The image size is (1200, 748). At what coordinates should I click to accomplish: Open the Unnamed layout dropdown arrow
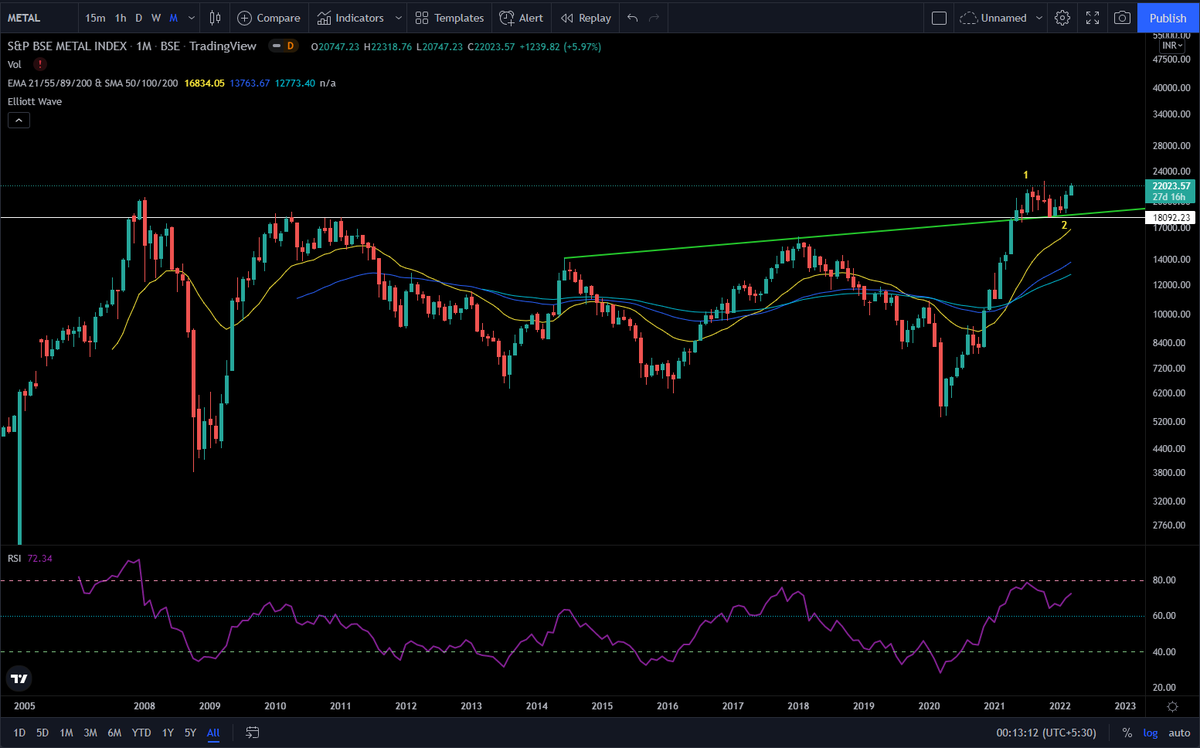click(1038, 18)
